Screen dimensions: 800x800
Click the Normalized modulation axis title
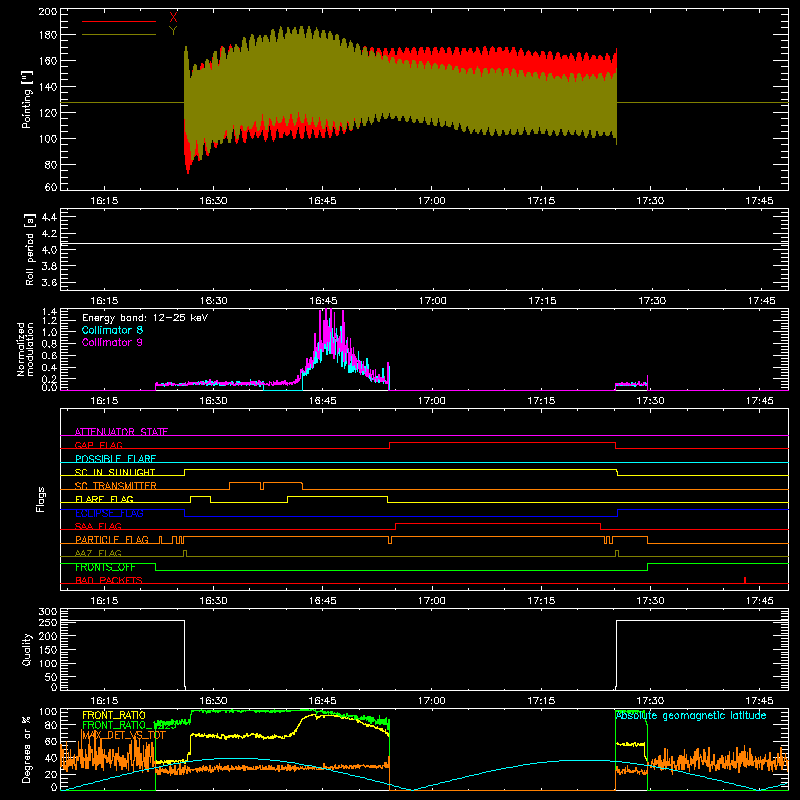[25, 349]
